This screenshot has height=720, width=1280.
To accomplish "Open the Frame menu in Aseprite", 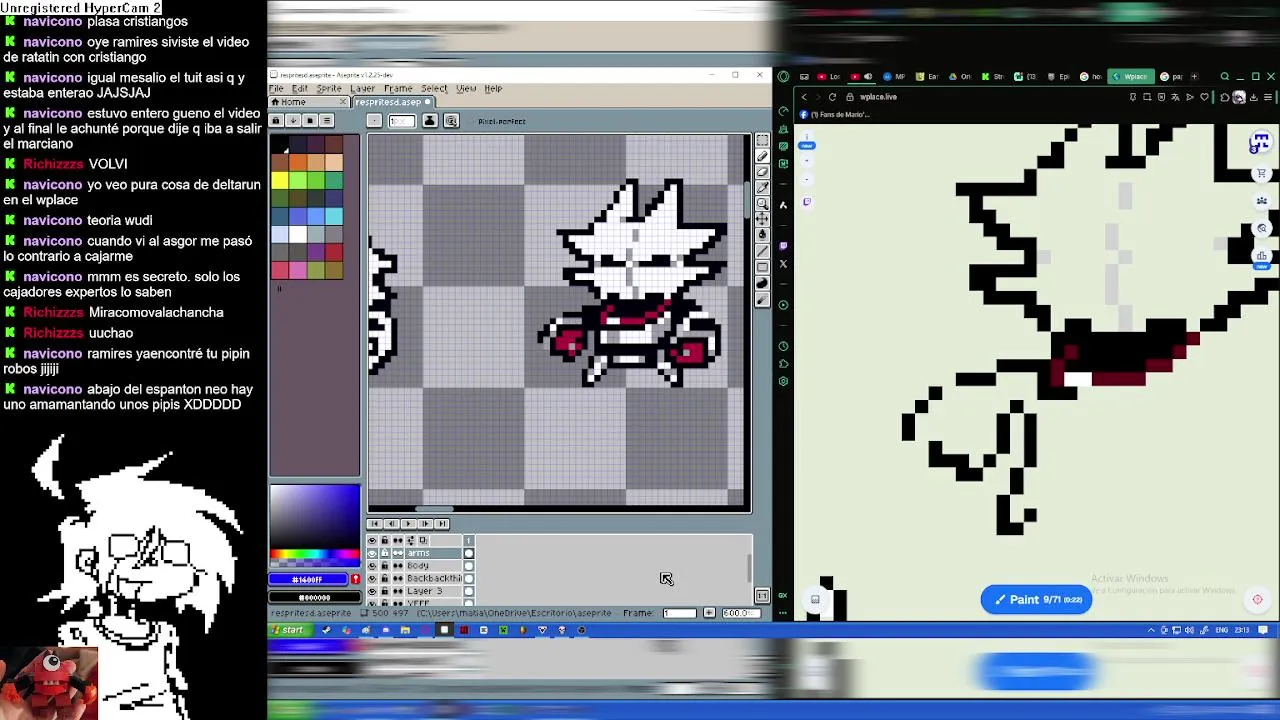I will coord(398,88).
